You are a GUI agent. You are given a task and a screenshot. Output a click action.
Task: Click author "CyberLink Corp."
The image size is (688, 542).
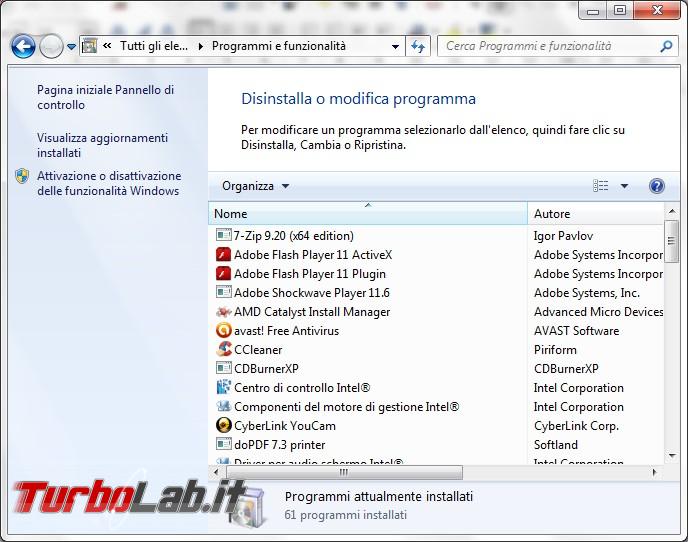coord(577,426)
